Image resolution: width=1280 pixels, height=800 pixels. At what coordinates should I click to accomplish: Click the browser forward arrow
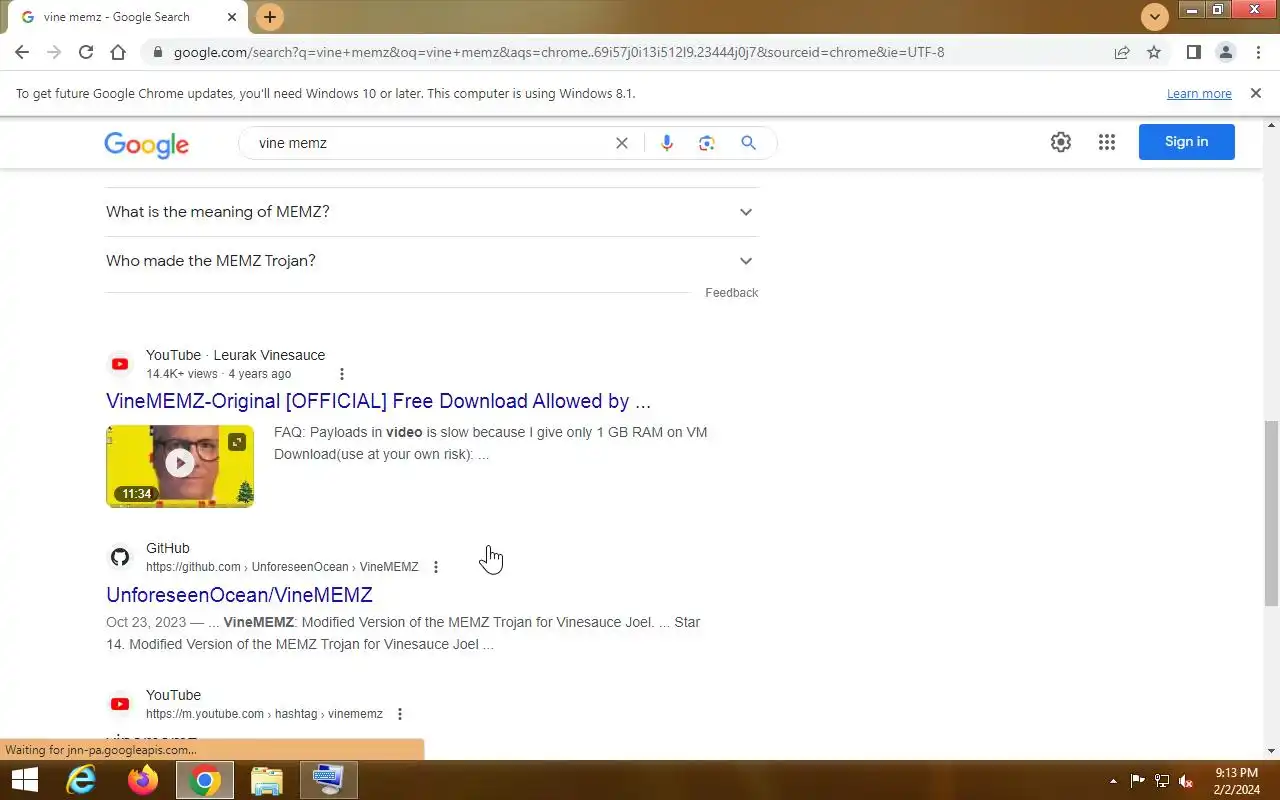point(54,52)
